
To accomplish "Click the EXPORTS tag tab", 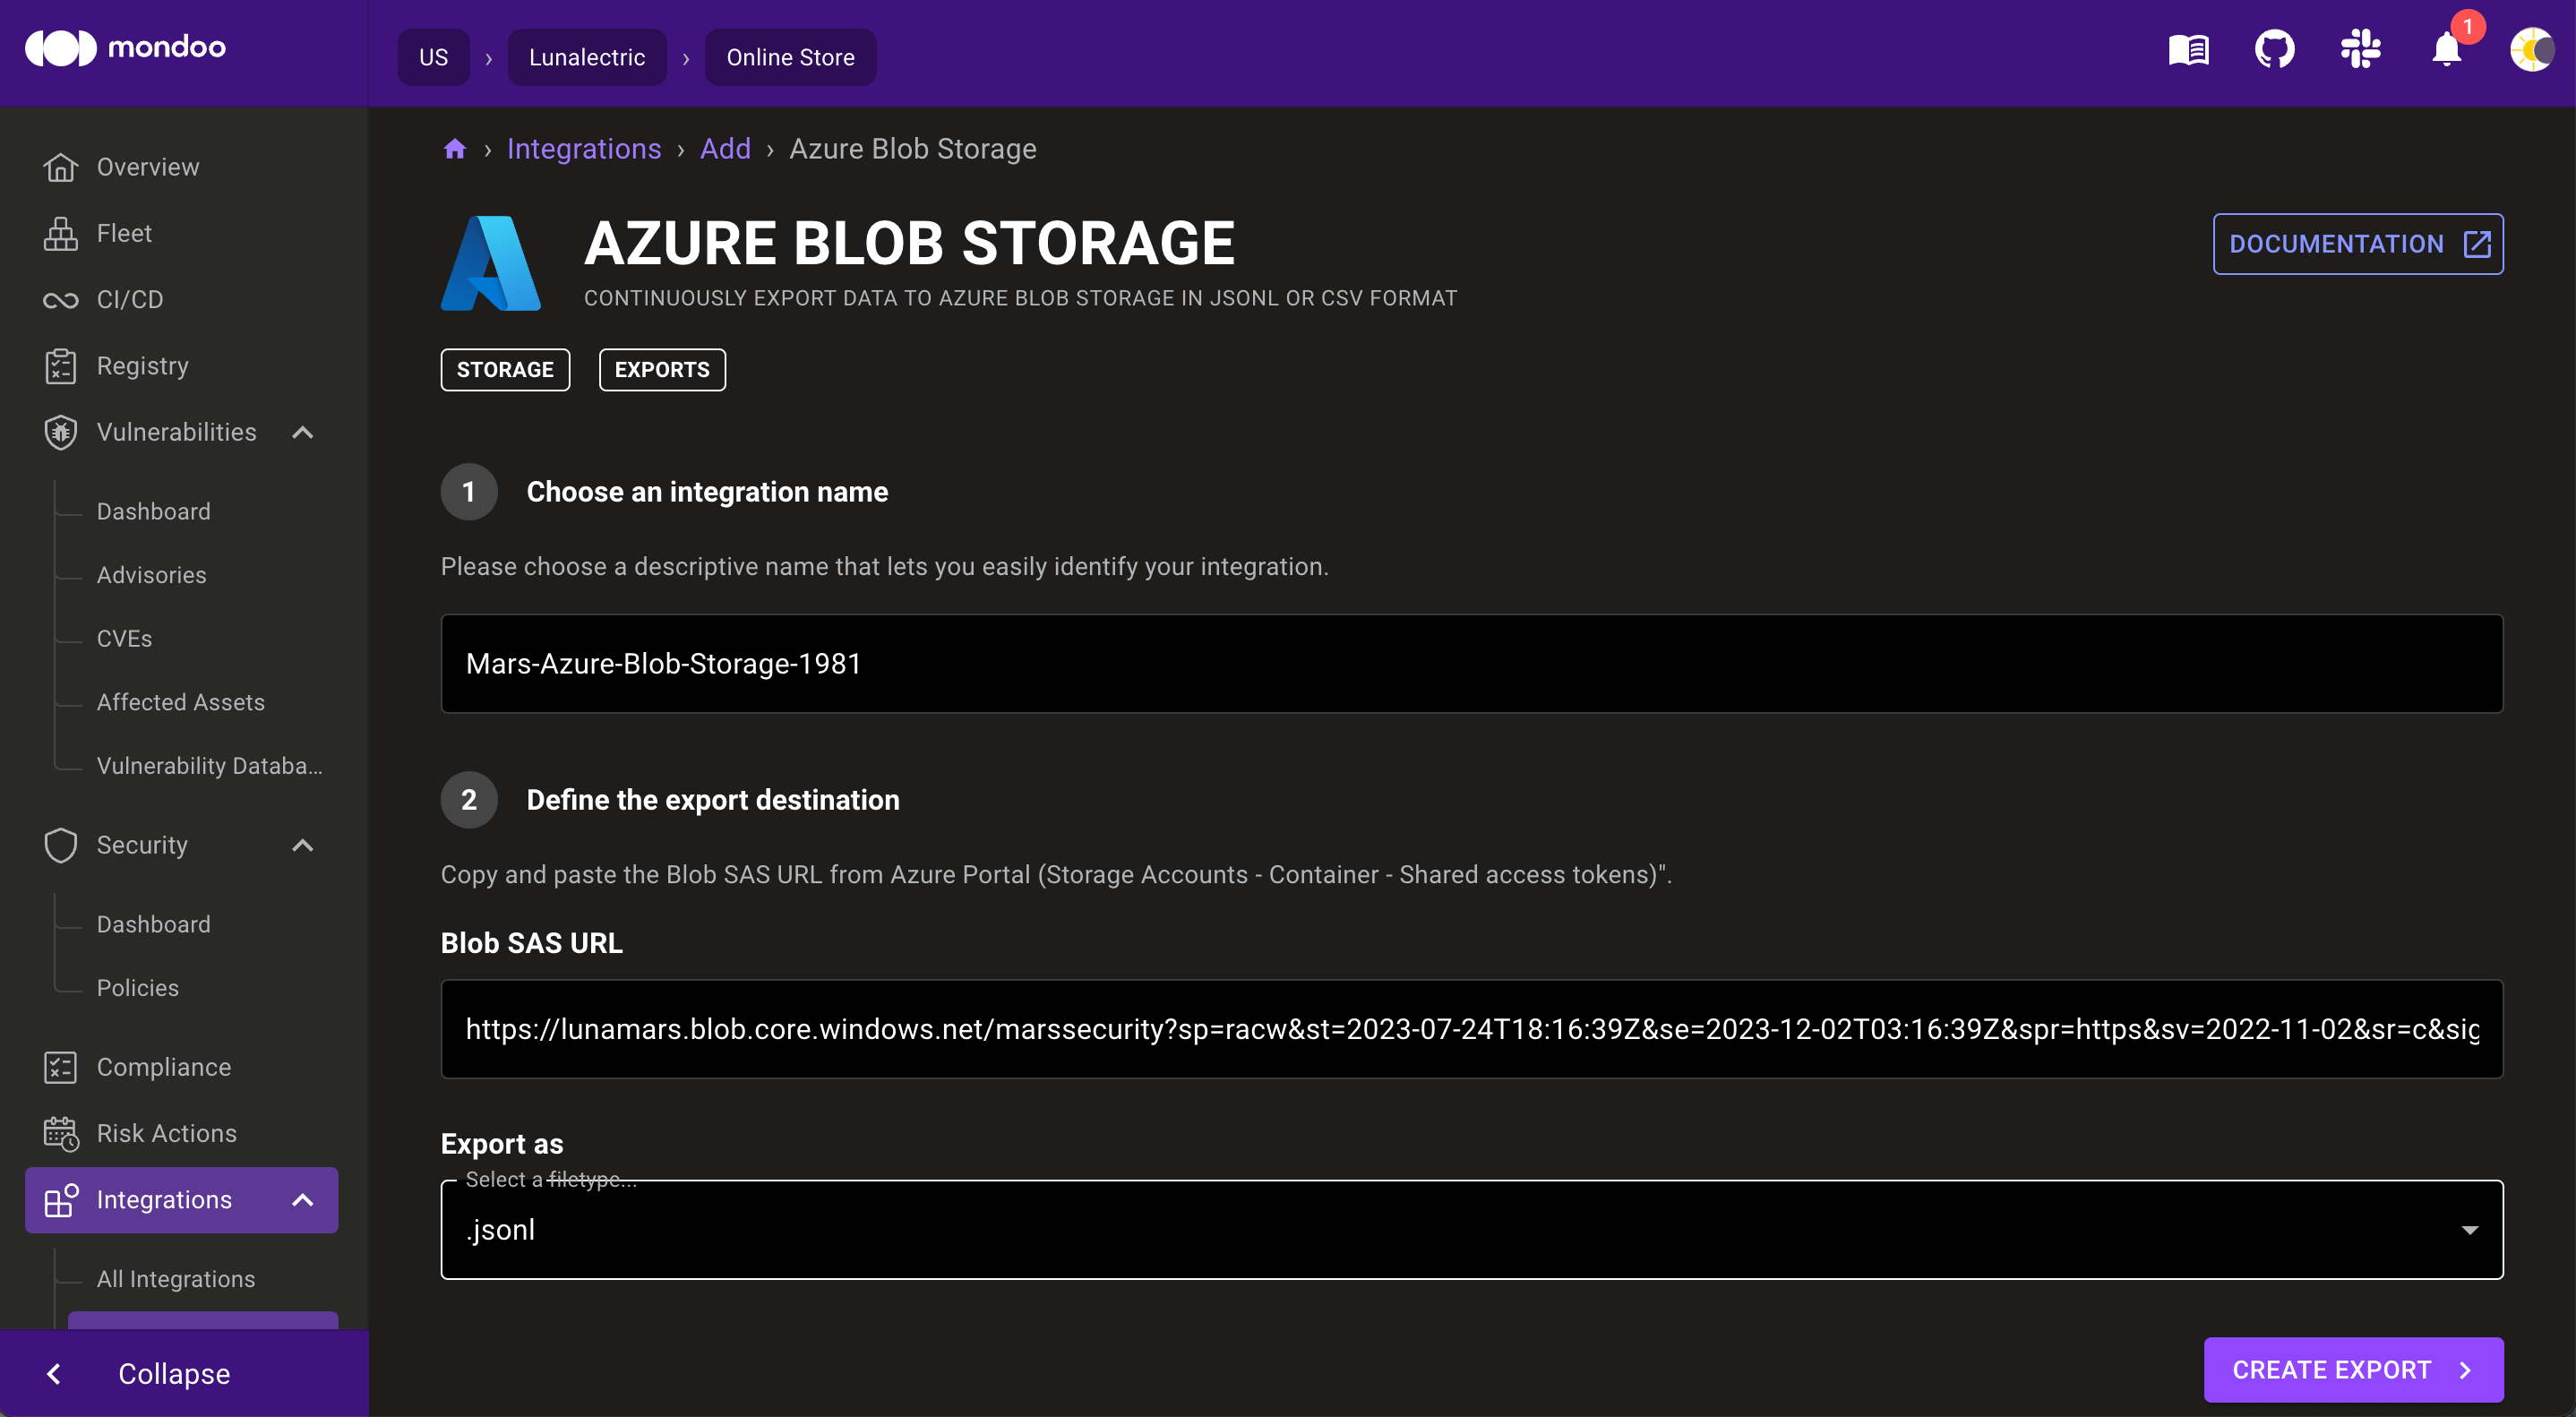I will tap(663, 368).
